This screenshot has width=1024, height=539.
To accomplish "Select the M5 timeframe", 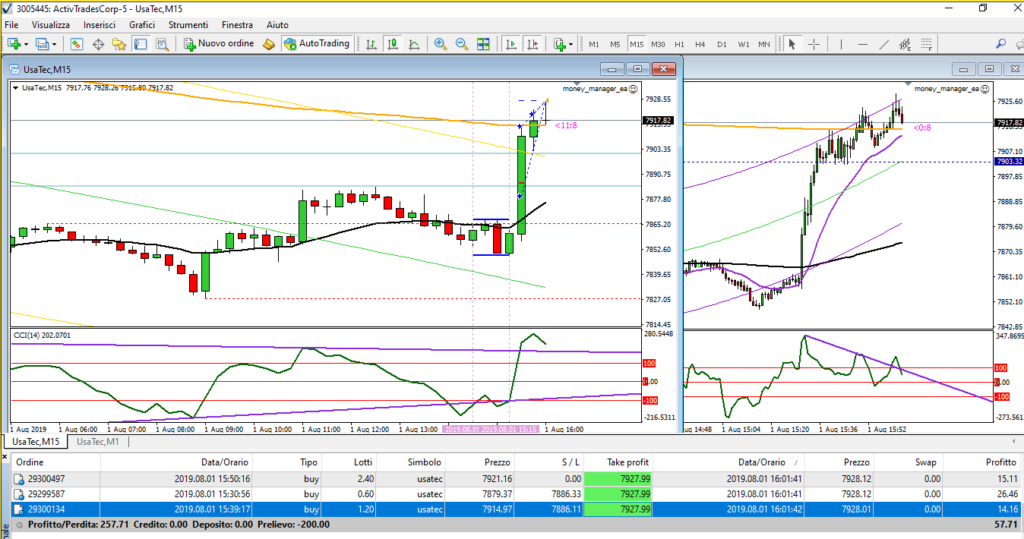I will pos(615,44).
